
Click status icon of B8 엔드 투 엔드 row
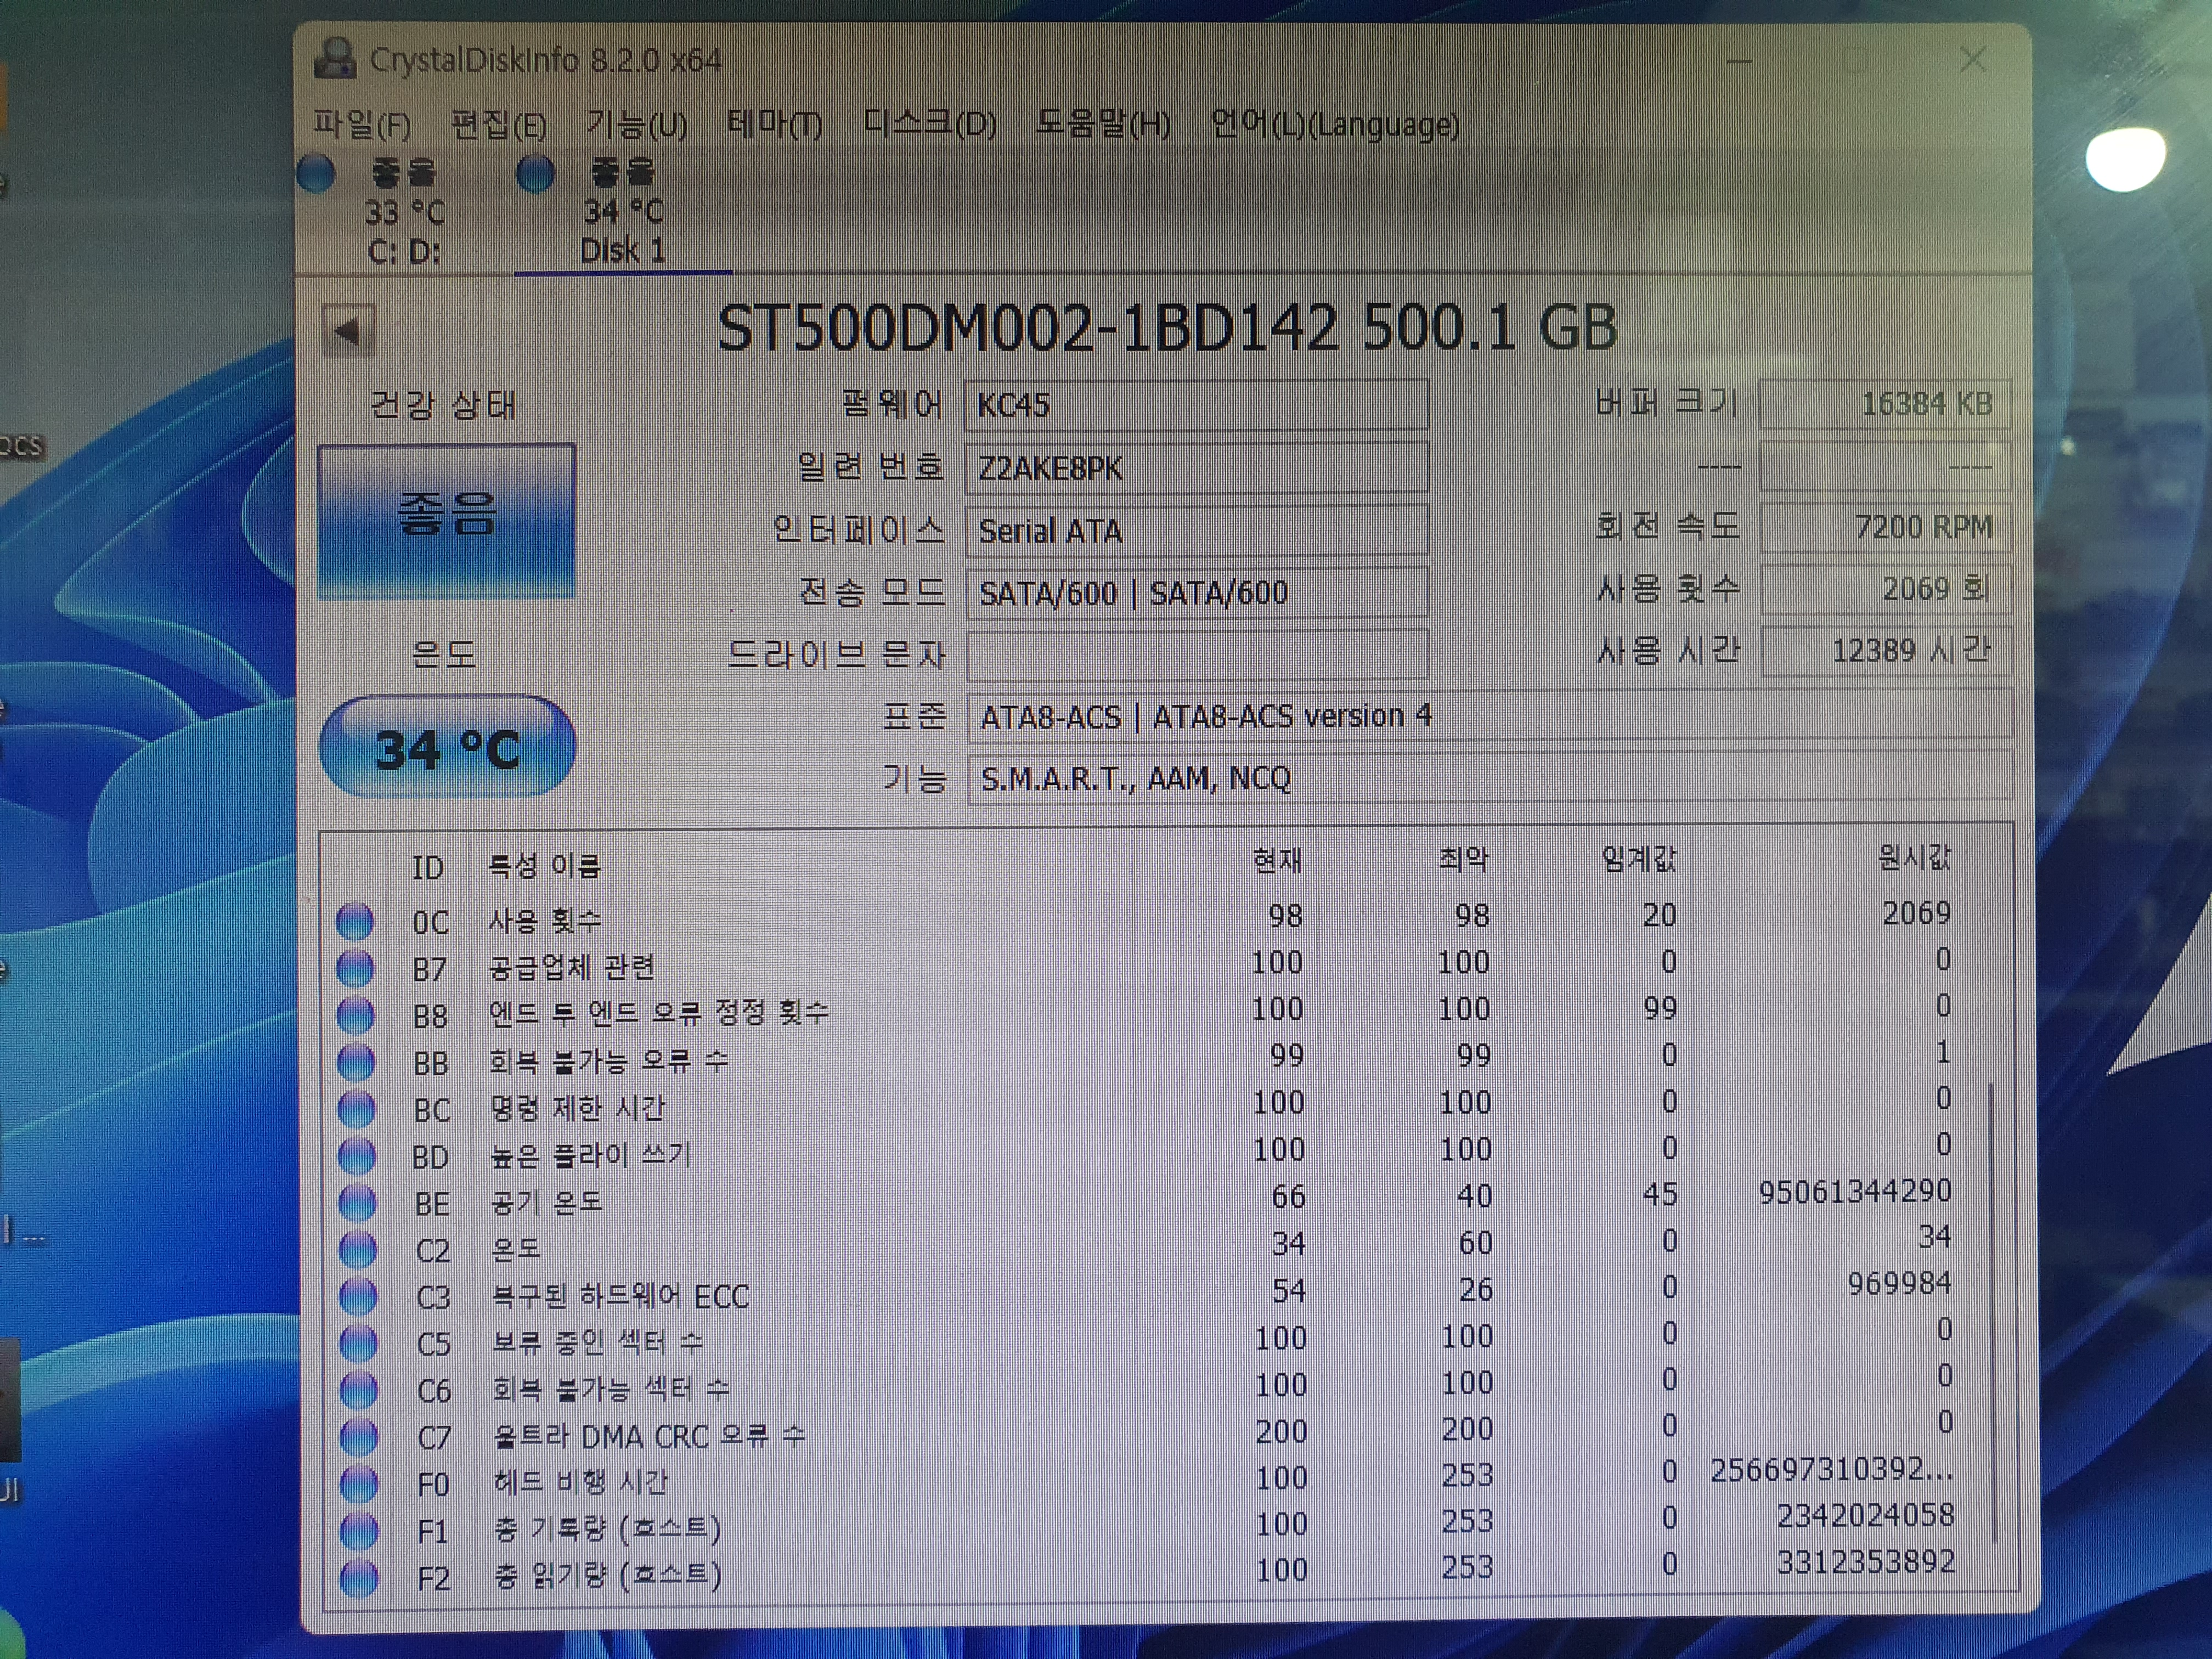click(x=355, y=1015)
